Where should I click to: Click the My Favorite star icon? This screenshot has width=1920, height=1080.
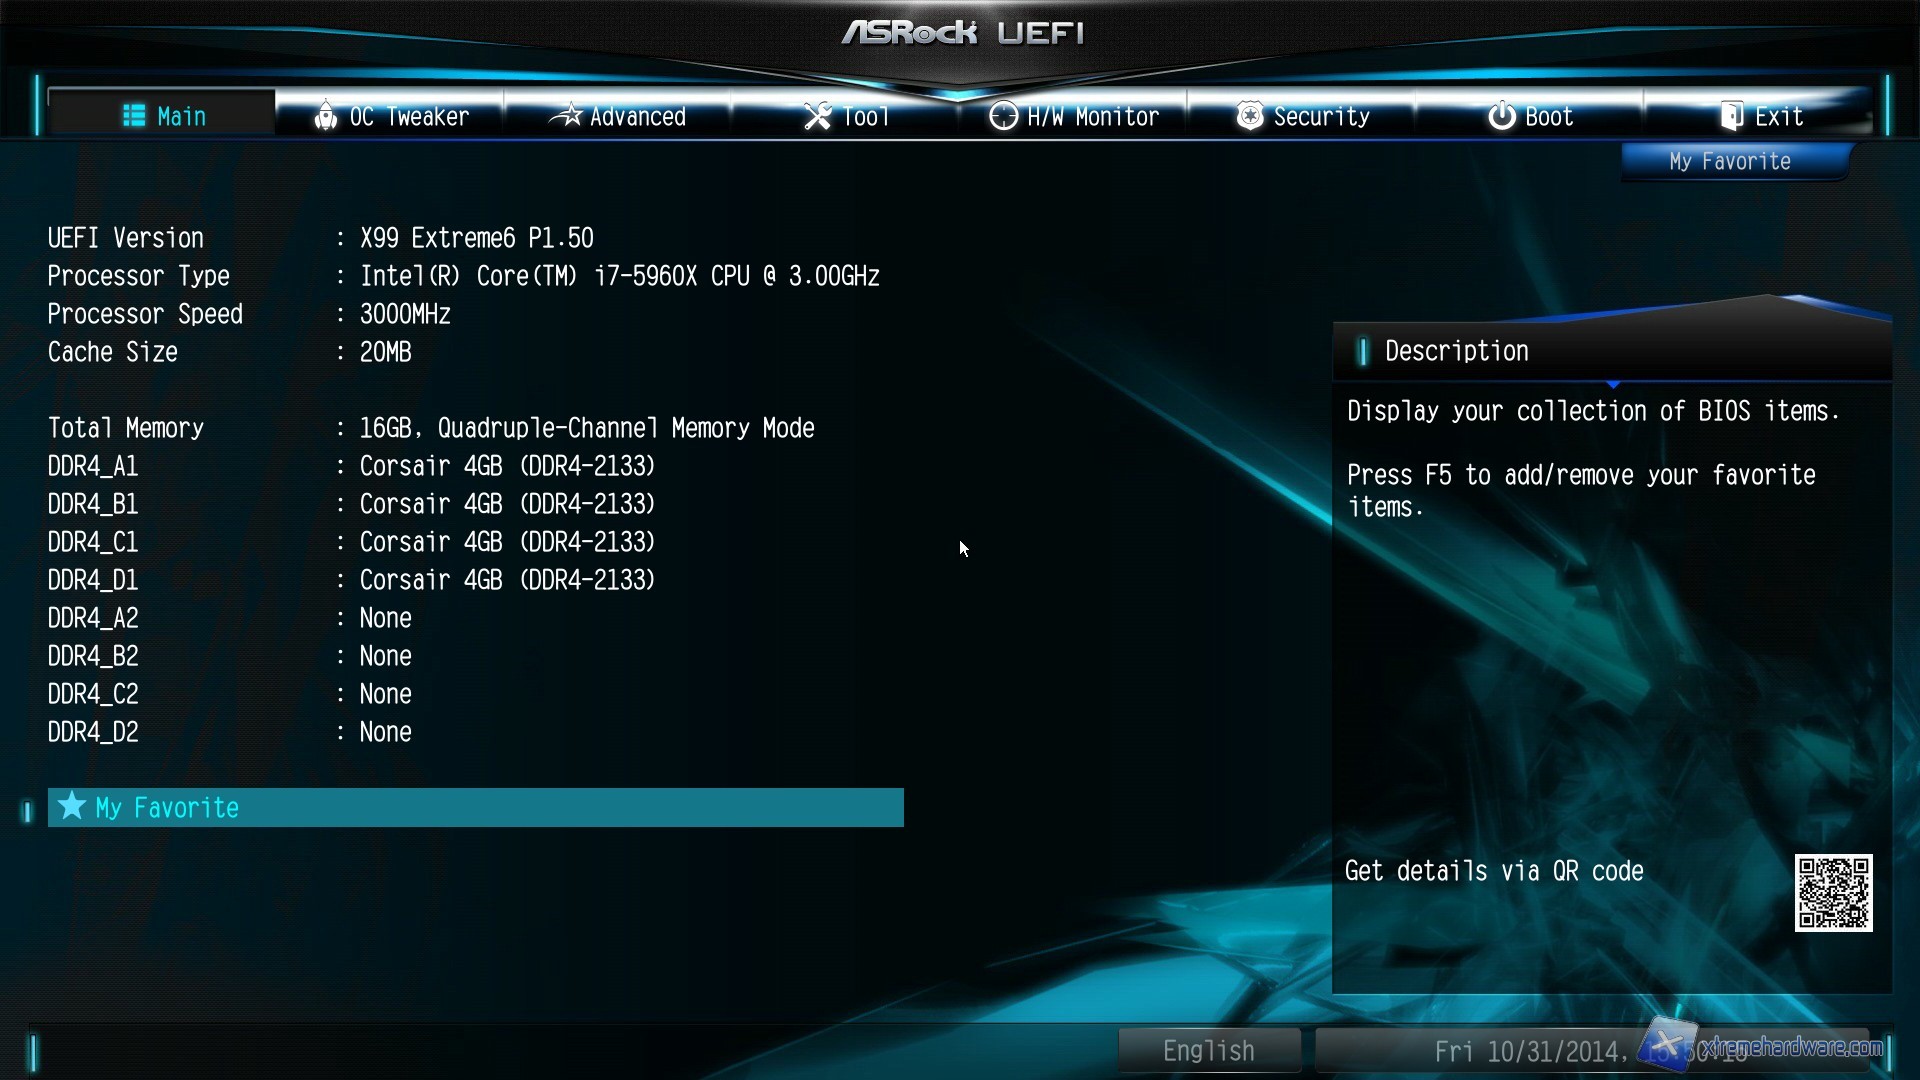click(69, 807)
